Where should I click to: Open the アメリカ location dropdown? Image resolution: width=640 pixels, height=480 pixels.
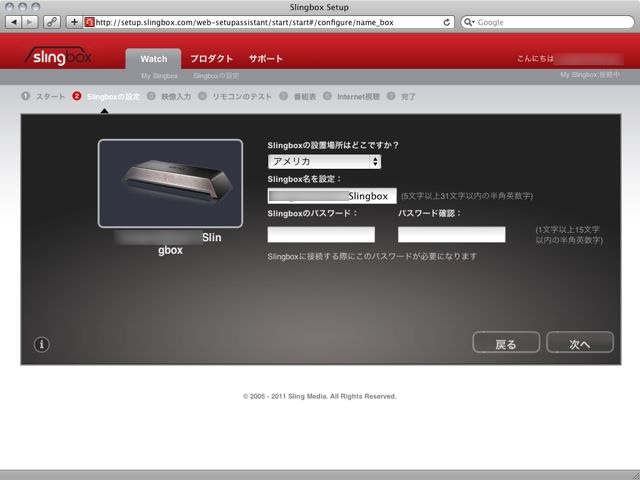(324, 162)
